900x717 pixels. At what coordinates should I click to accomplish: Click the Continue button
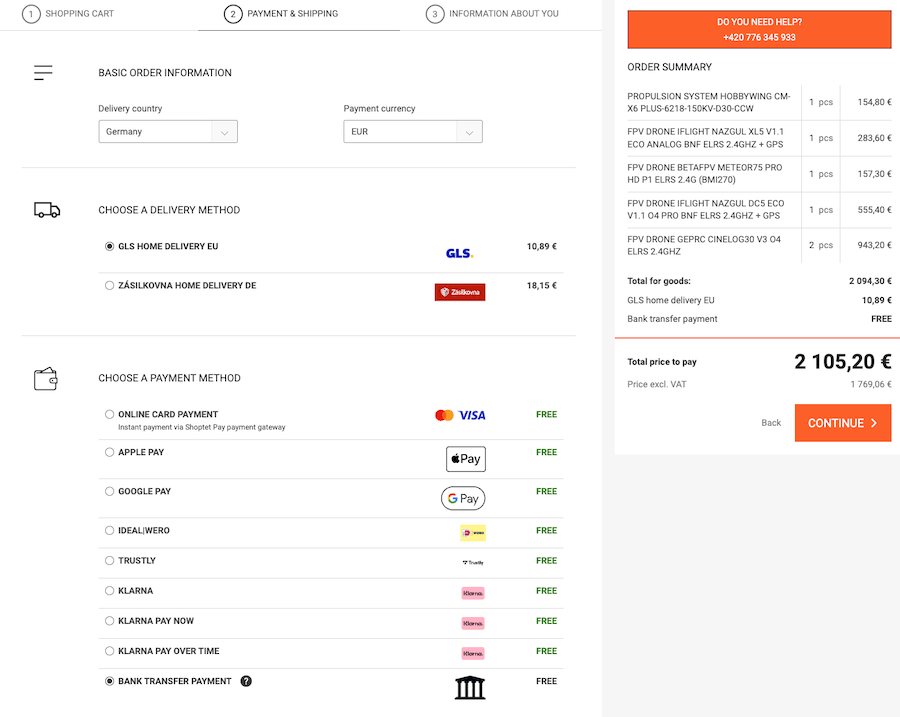coord(843,423)
